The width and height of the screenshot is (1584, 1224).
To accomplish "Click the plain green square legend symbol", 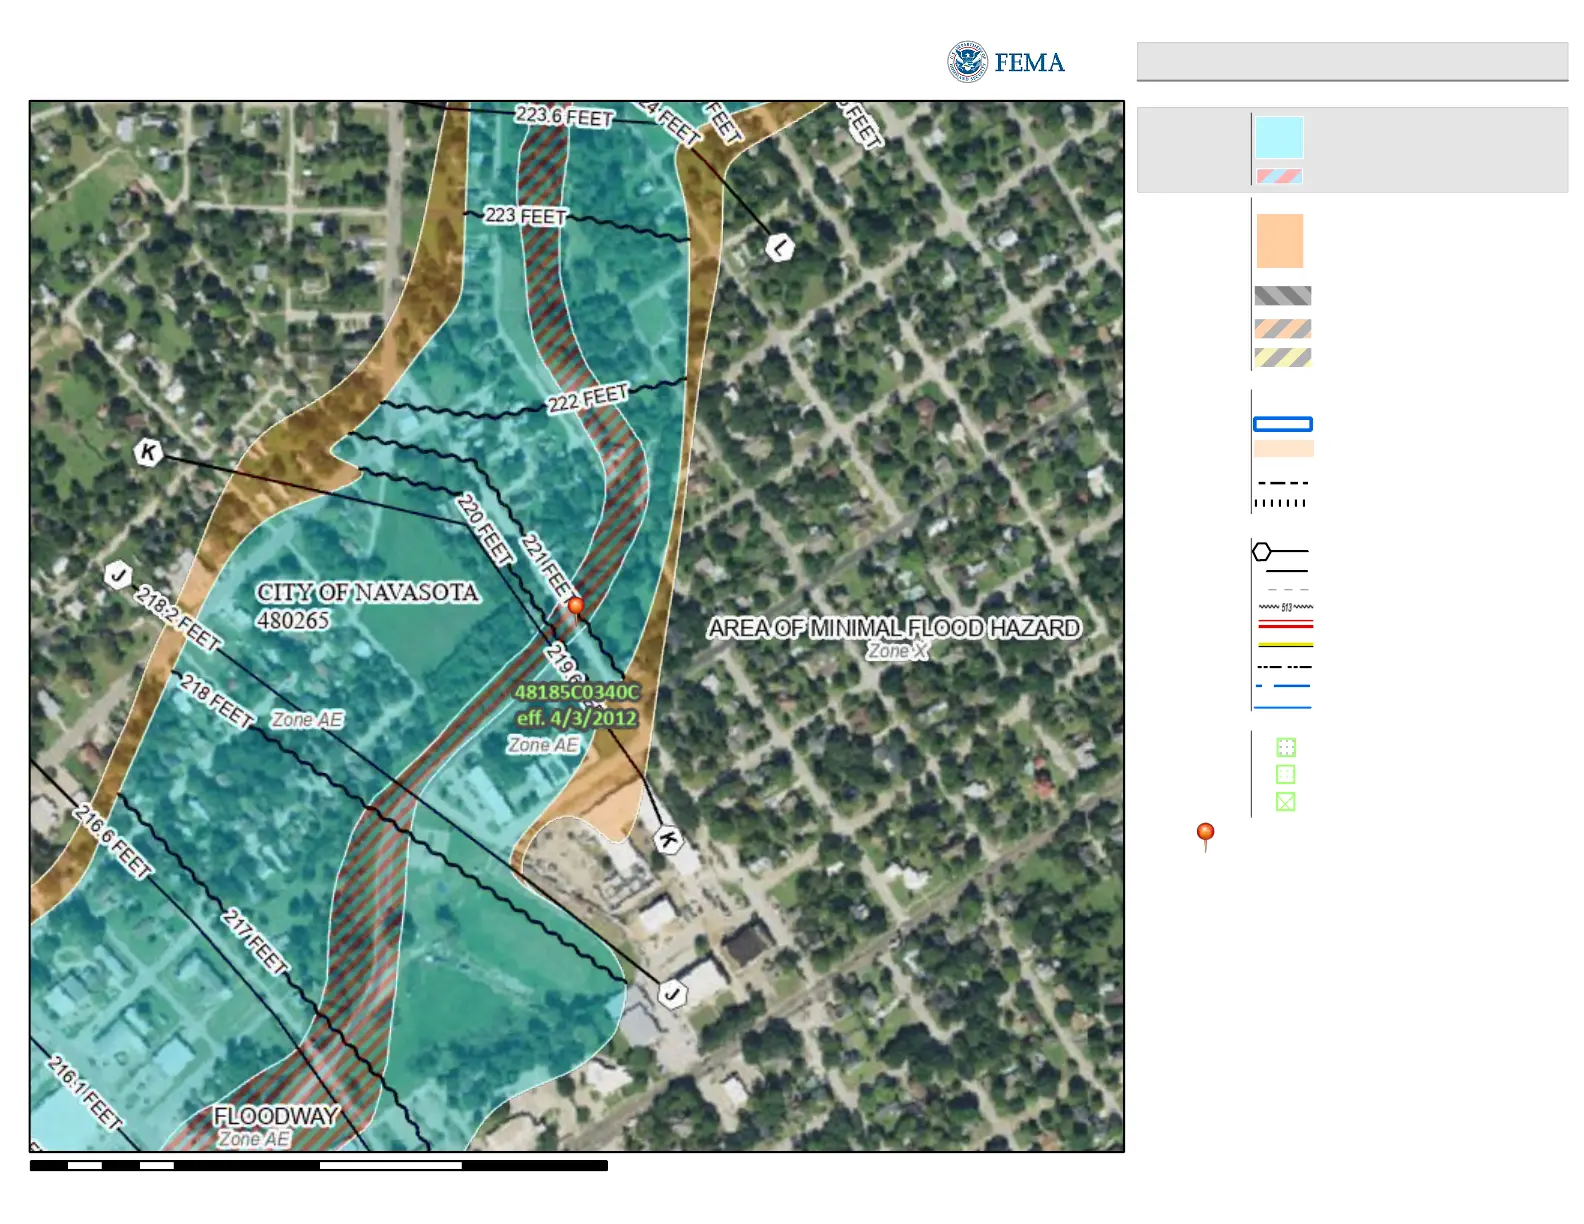I will 1286,774.
